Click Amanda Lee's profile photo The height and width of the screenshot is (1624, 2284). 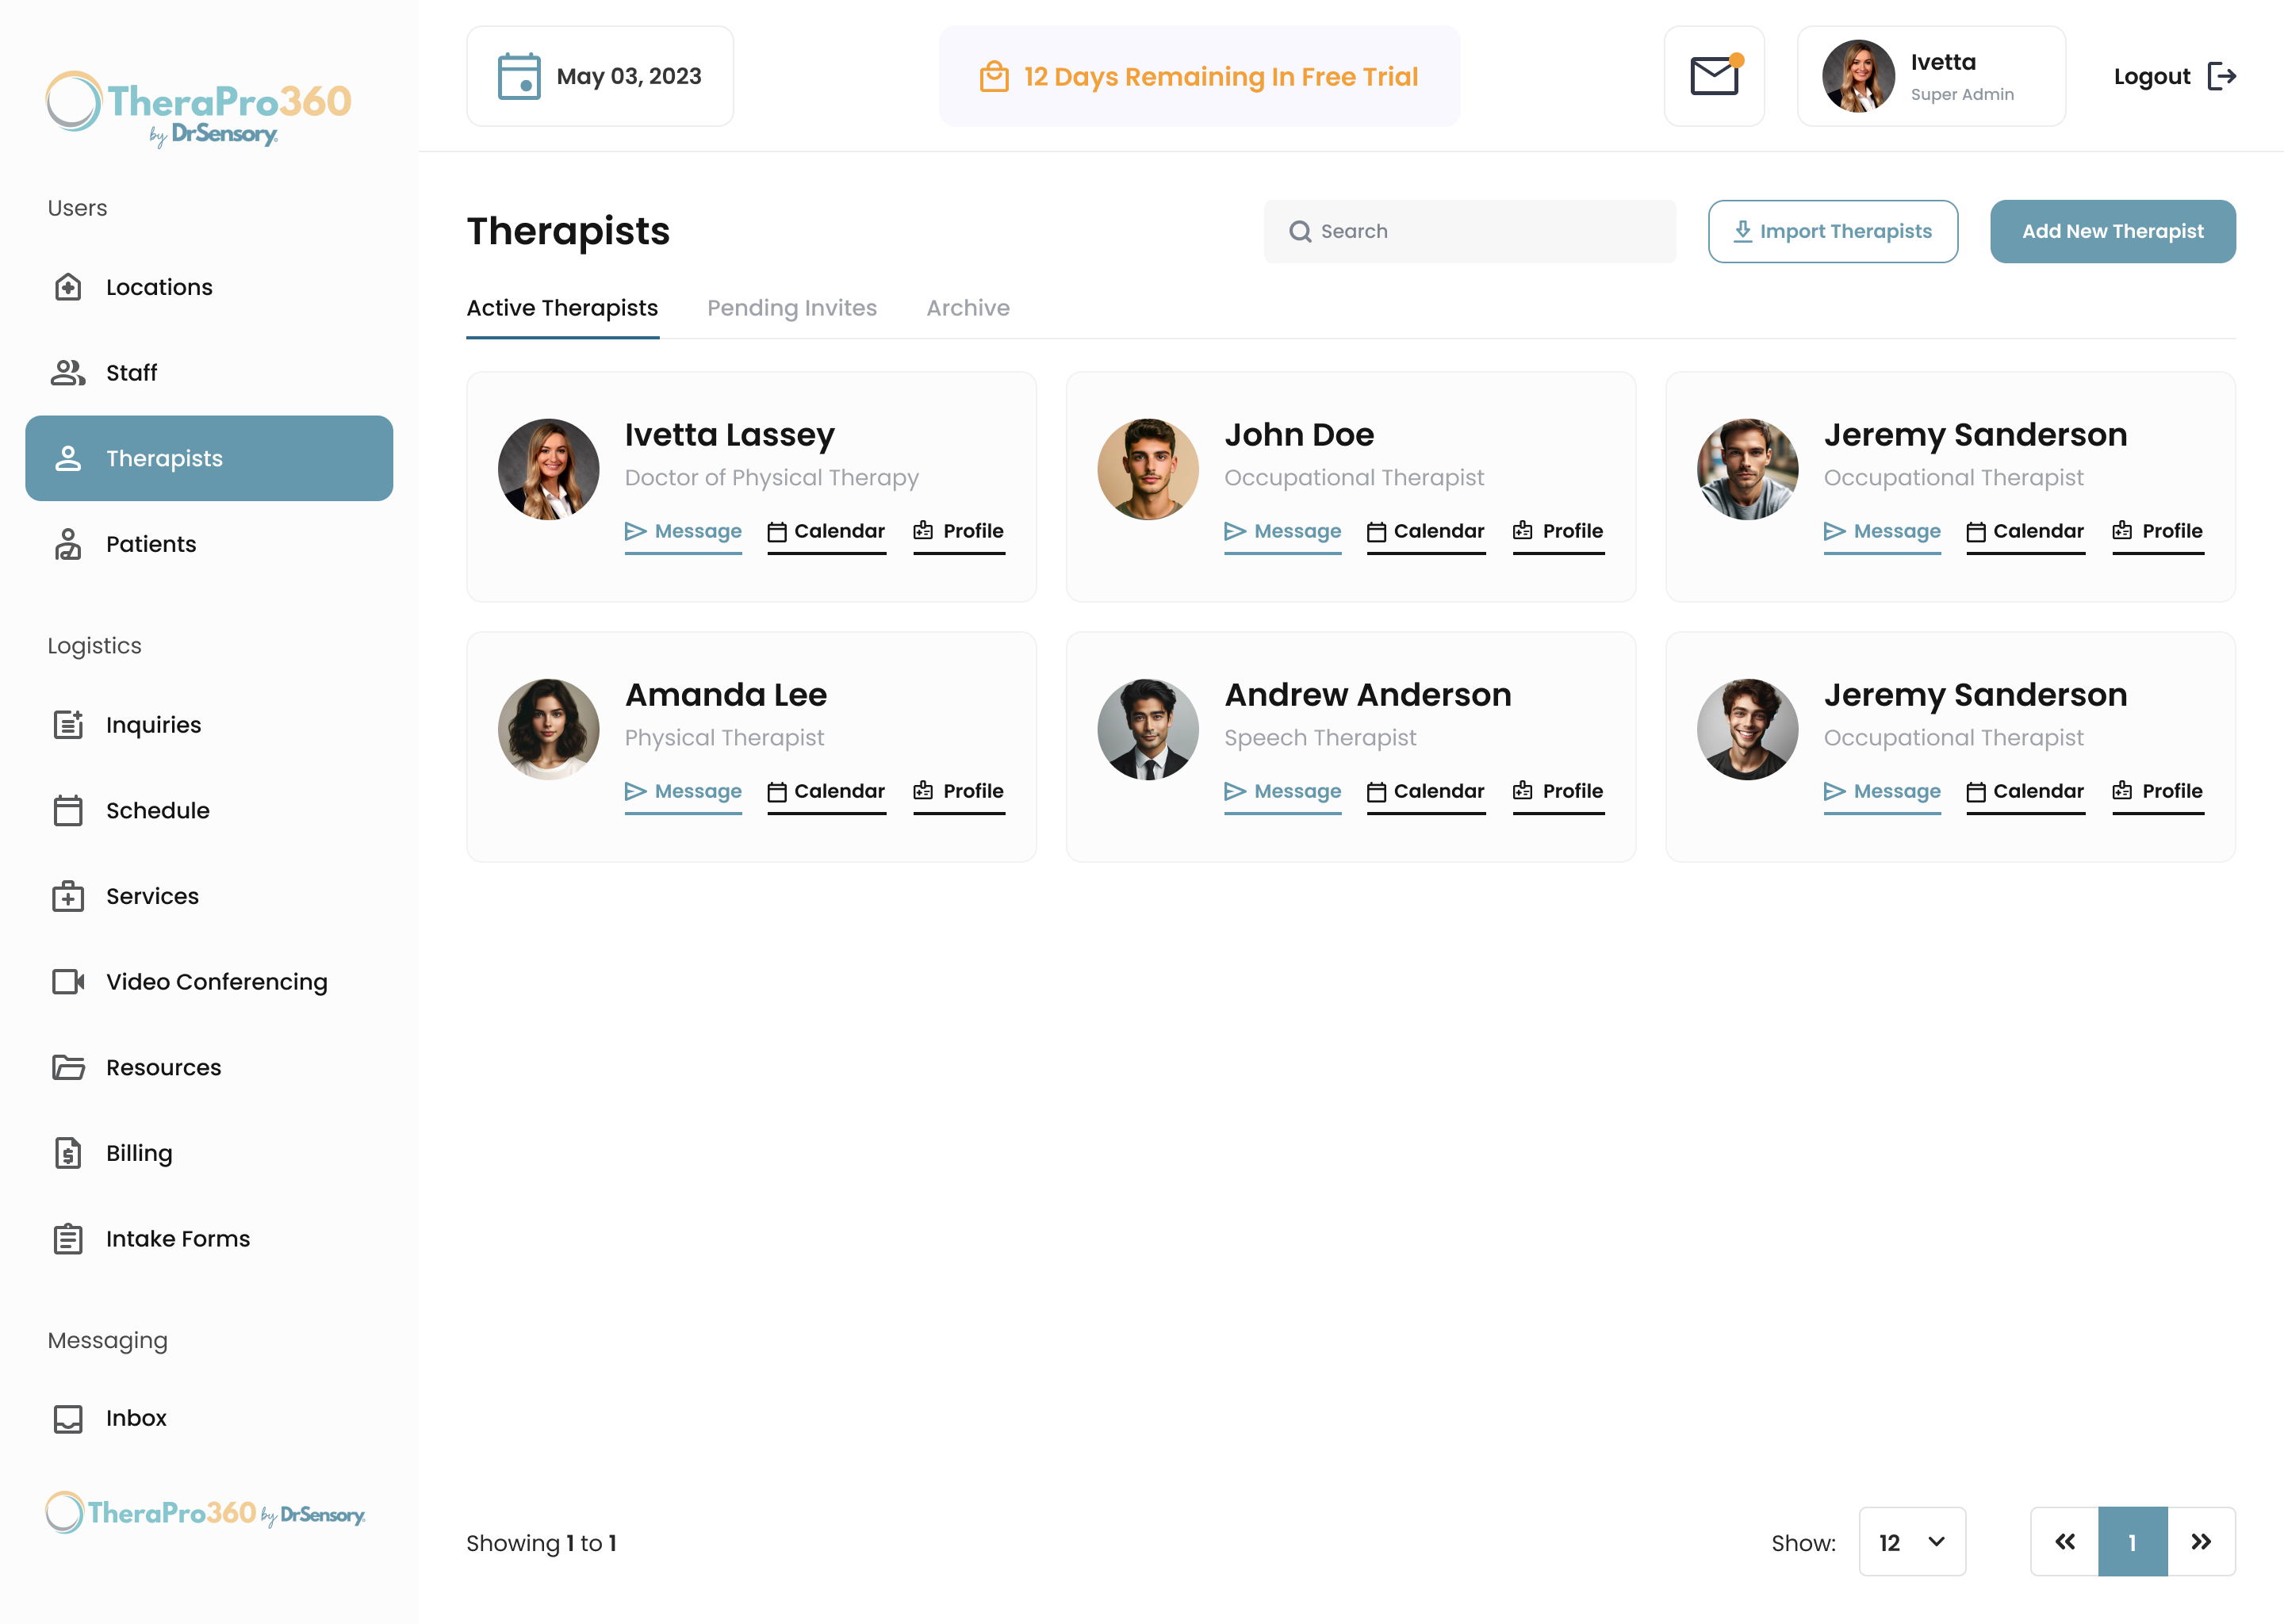point(549,729)
